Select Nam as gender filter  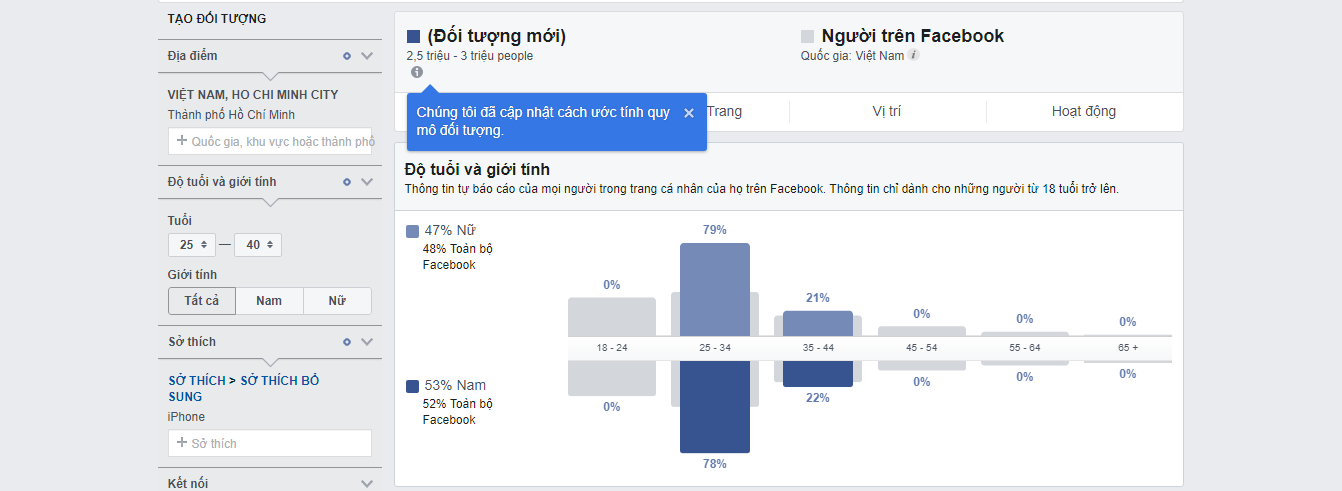click(269, 301)
